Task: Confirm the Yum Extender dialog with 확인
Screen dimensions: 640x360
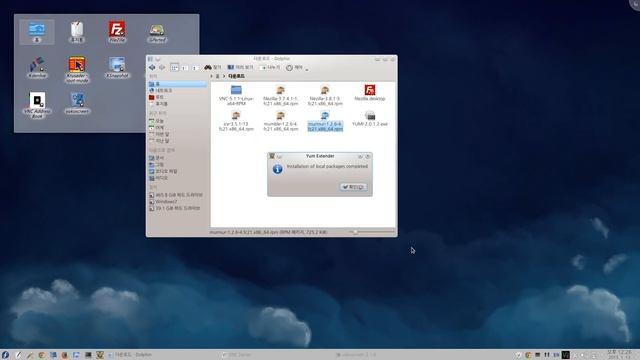Action: (x=353, y=187)
